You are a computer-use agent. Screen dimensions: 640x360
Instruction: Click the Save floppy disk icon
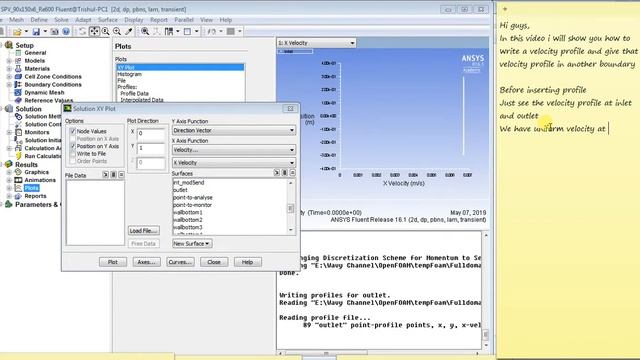tap(36, 31)
